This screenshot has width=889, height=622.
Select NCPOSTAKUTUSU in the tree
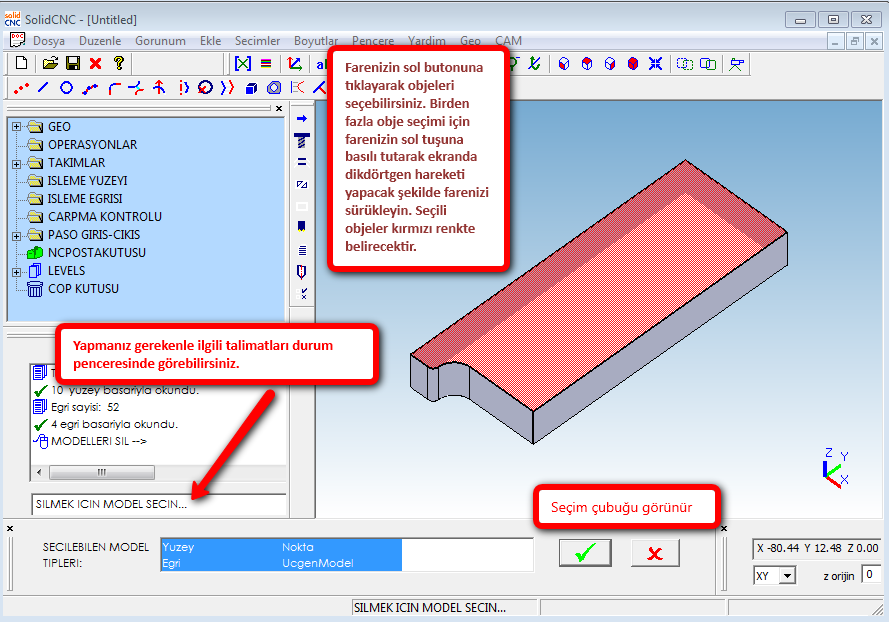[x=97, y=253]
